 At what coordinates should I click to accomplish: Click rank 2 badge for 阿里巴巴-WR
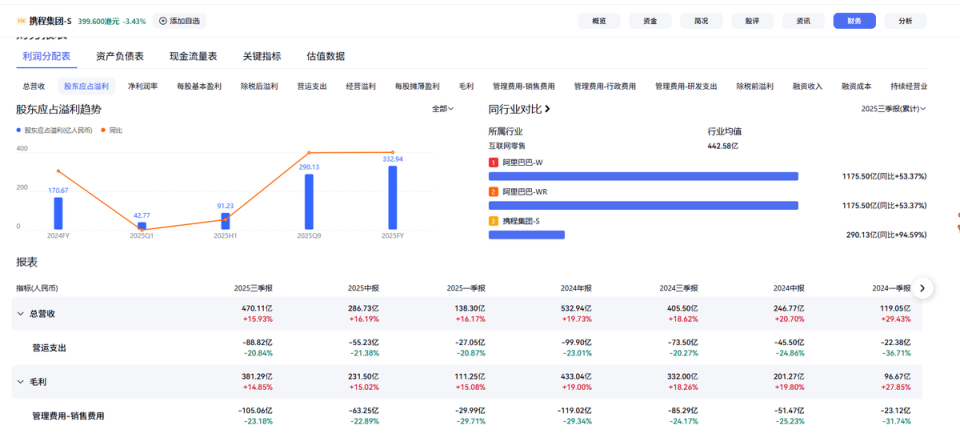[x=493, y=192]
